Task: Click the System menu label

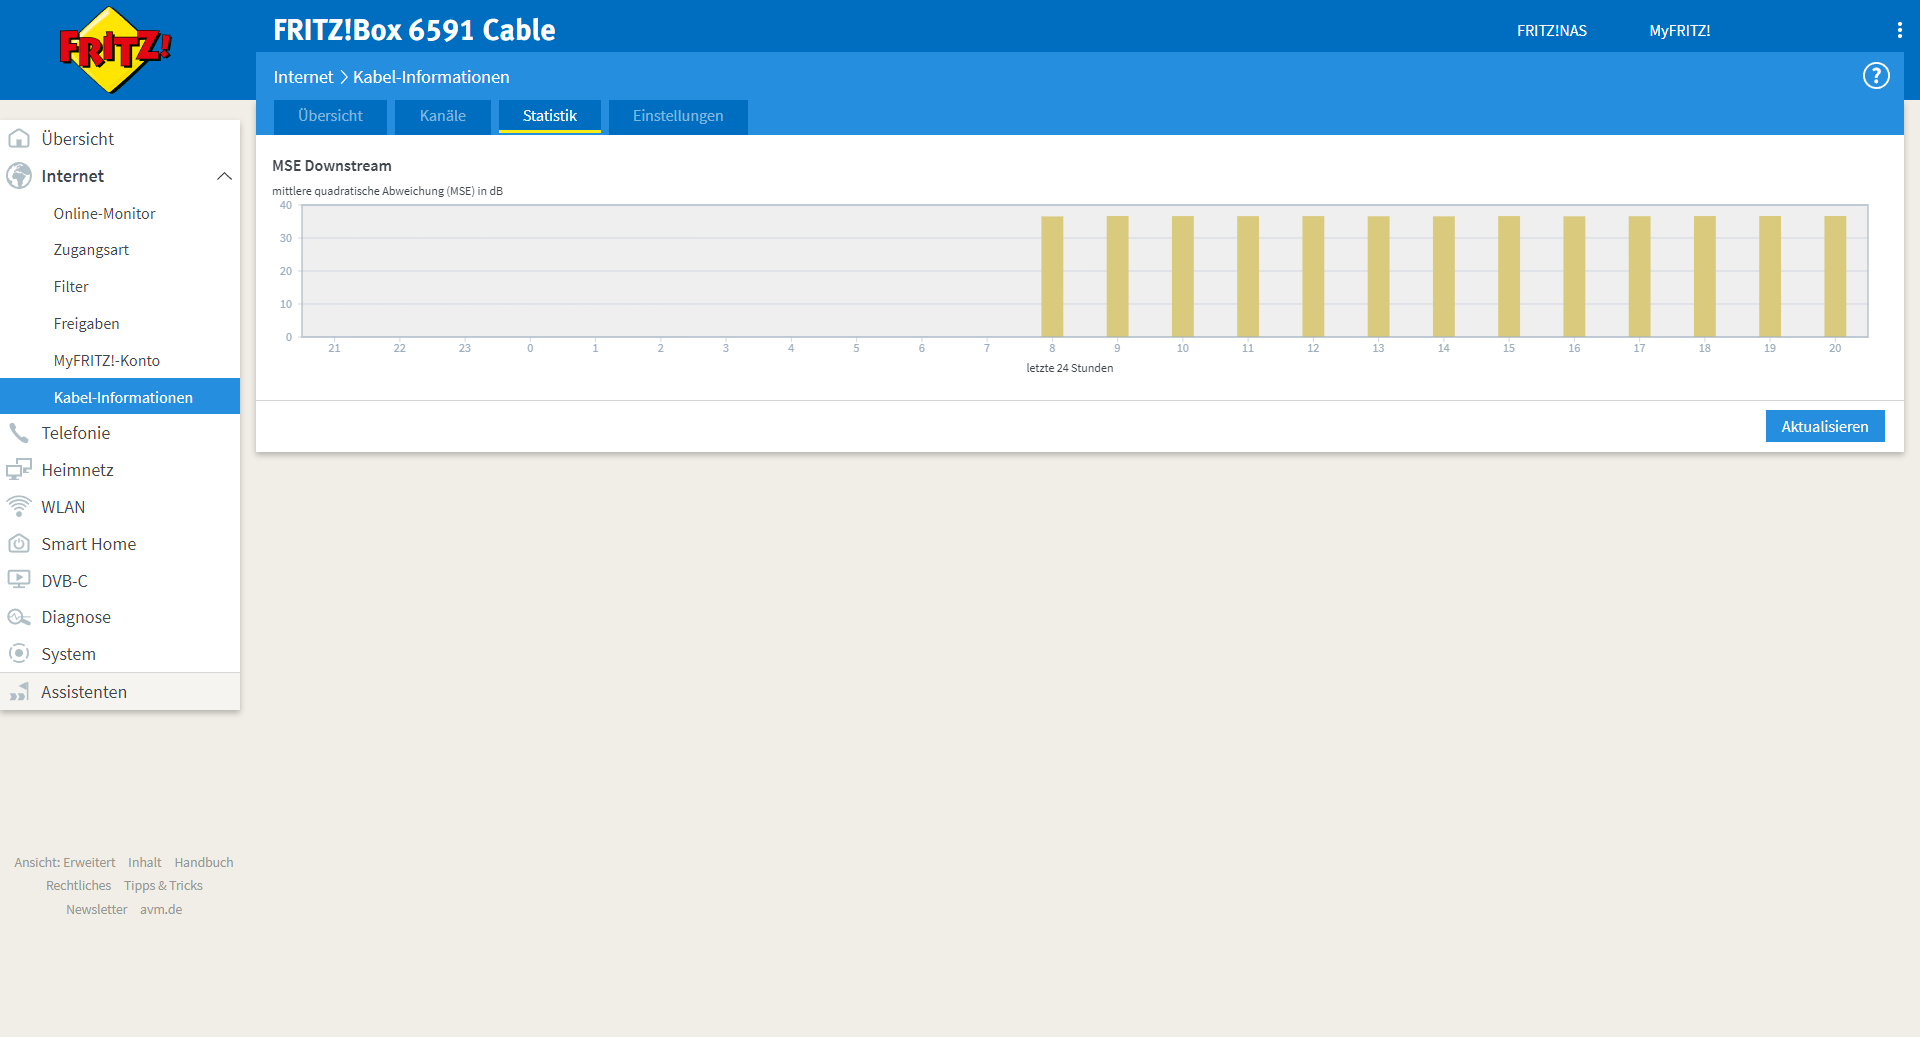Action: pos(69,654)
